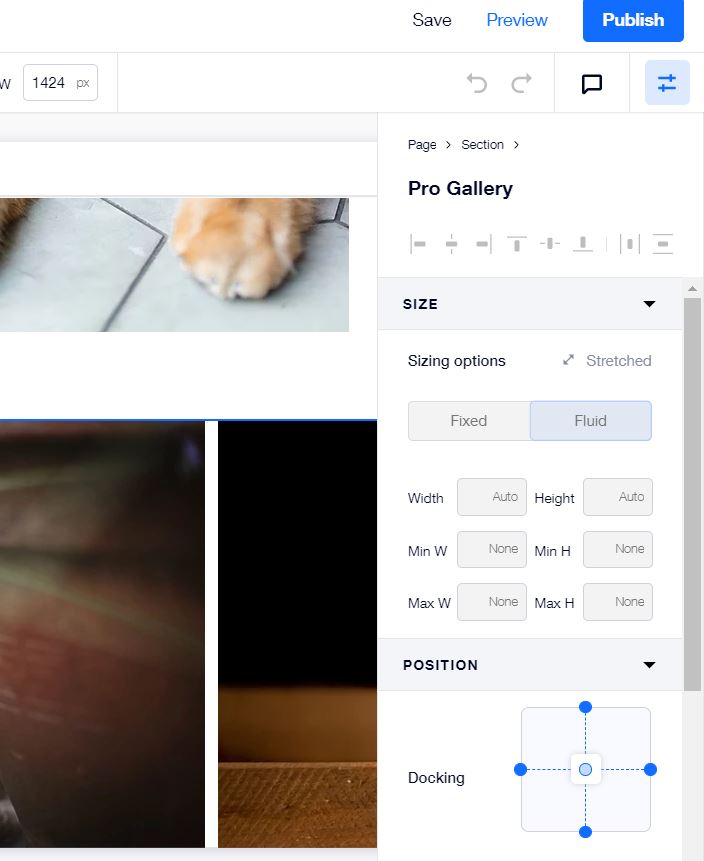Distribute elements horizontally icon
The image size is (704, 861).
click(x=630, y=244)
